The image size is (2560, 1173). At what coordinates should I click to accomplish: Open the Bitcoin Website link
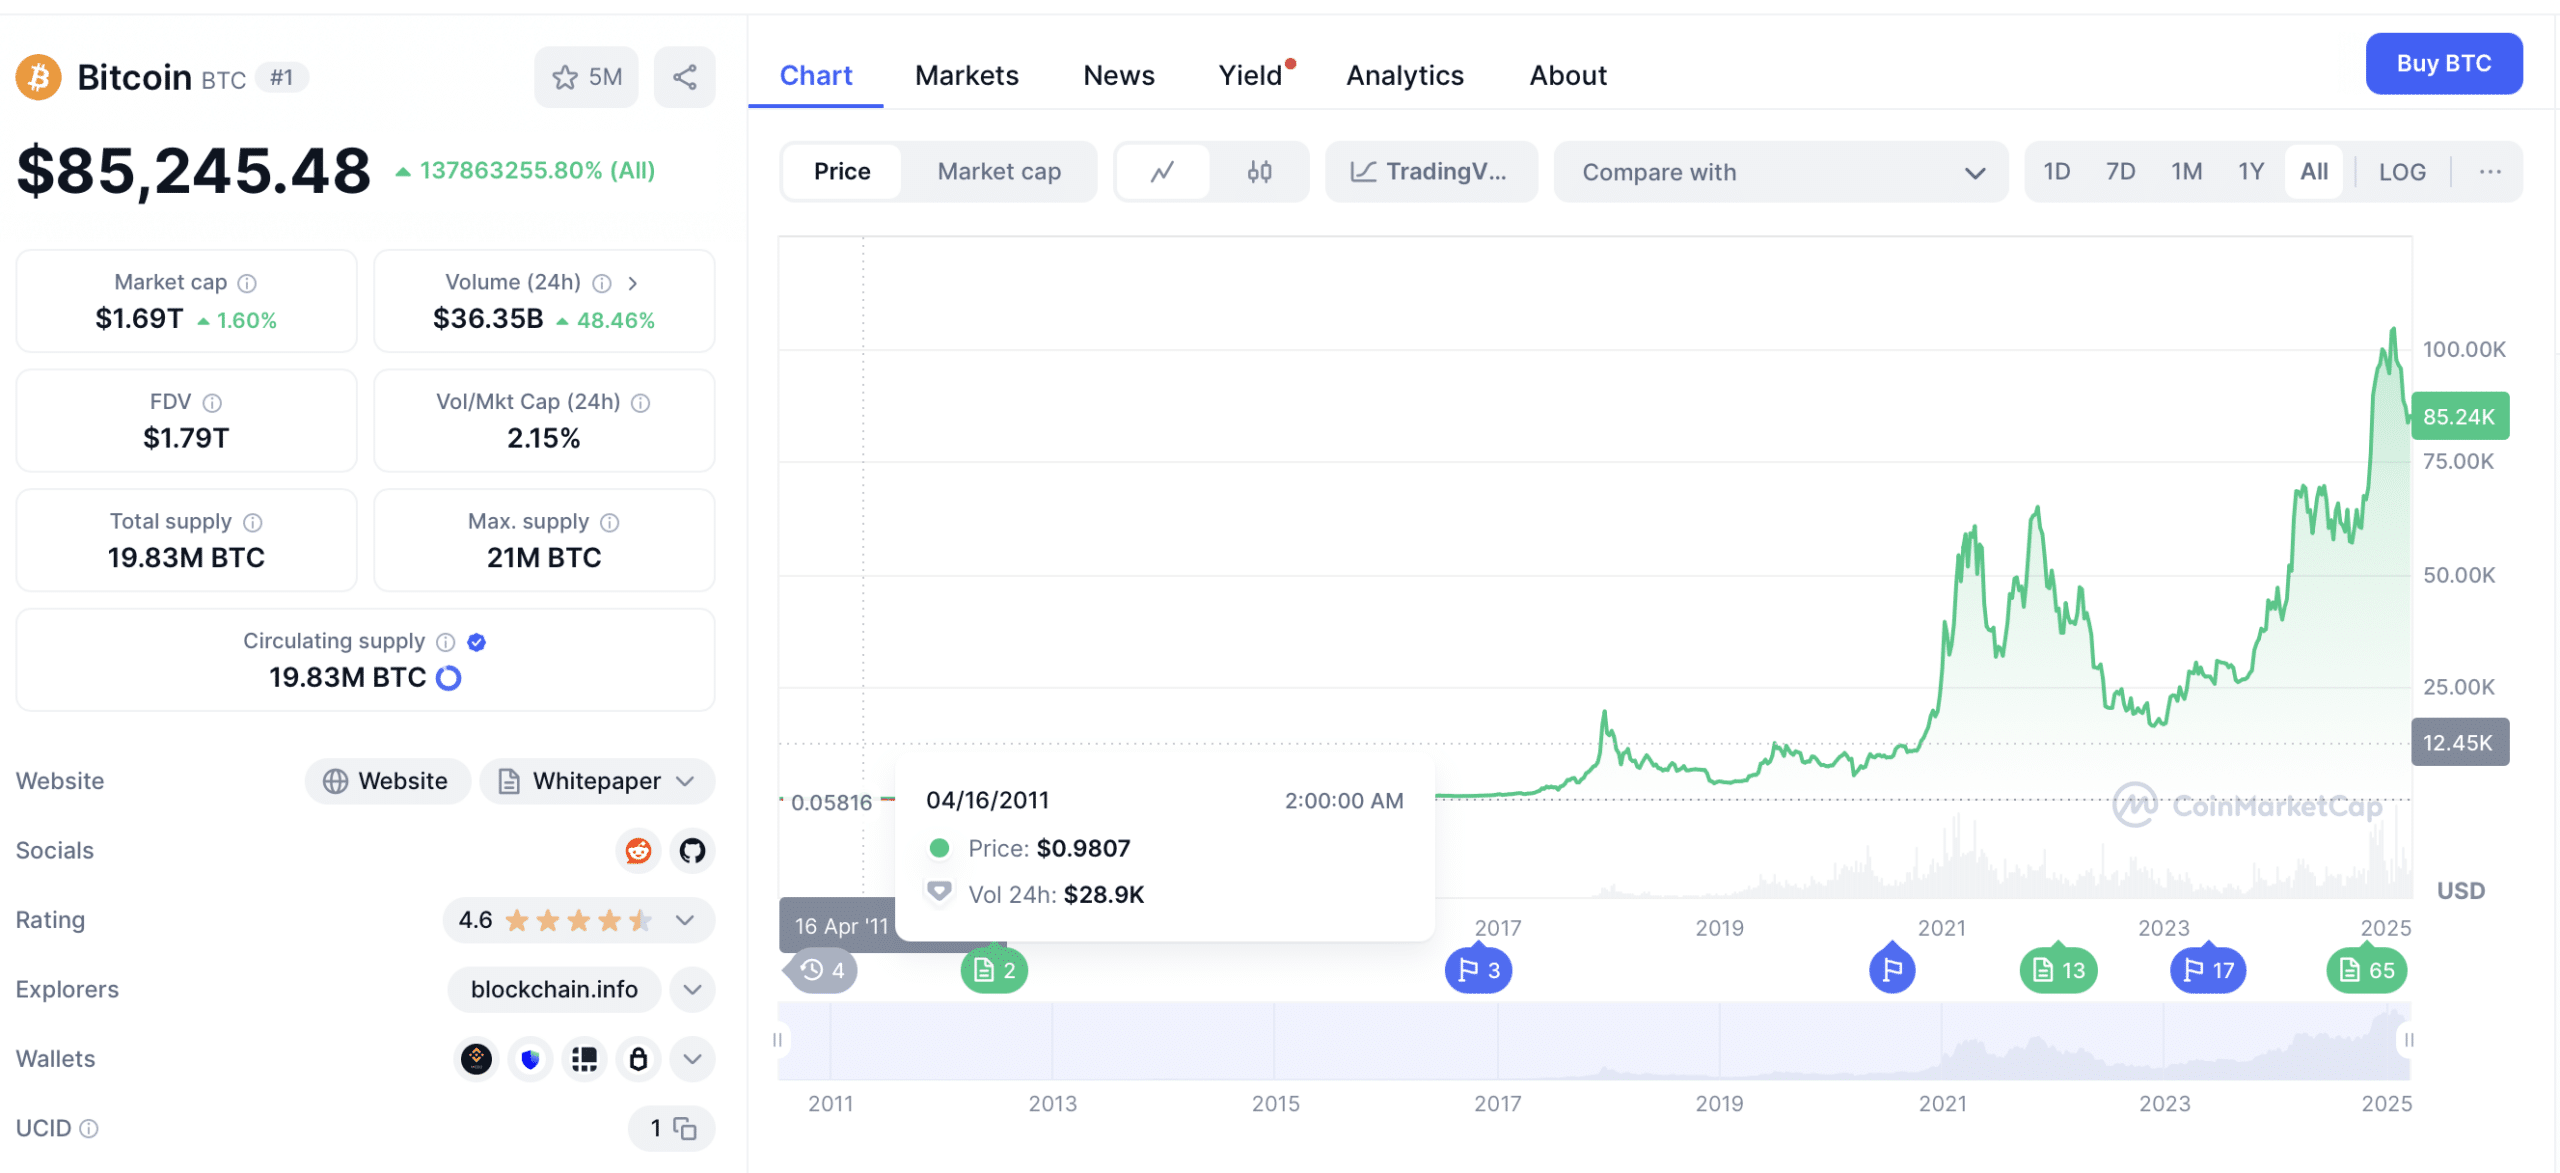click(387, 781)
